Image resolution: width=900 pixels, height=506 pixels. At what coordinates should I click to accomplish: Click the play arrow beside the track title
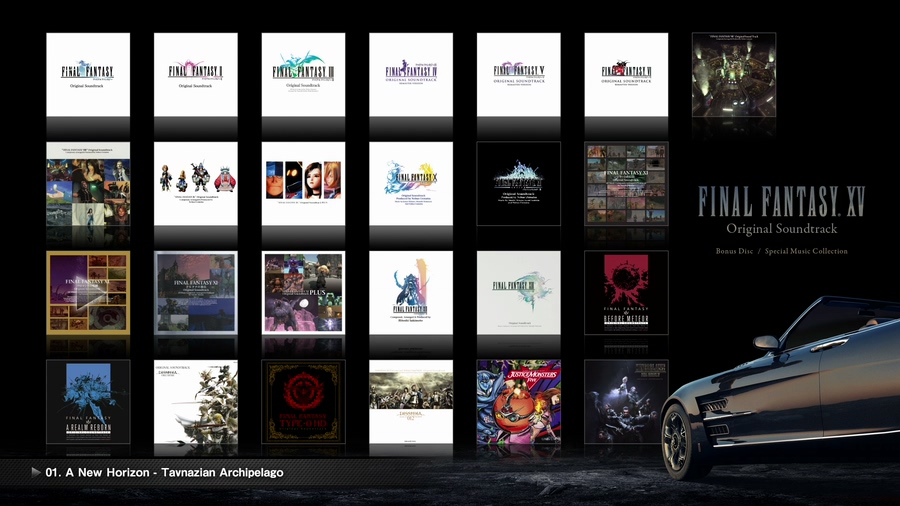pos(37,472)
